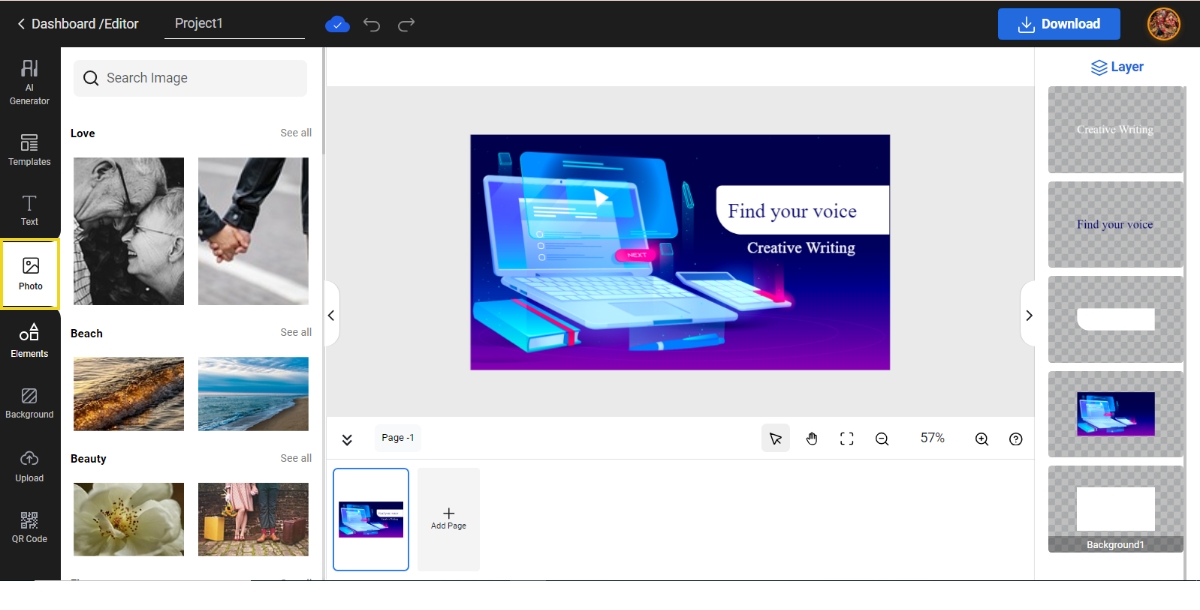Click the Add Page thumbnail
Viewport: 1200px width, 610px height.
point(448,518)
